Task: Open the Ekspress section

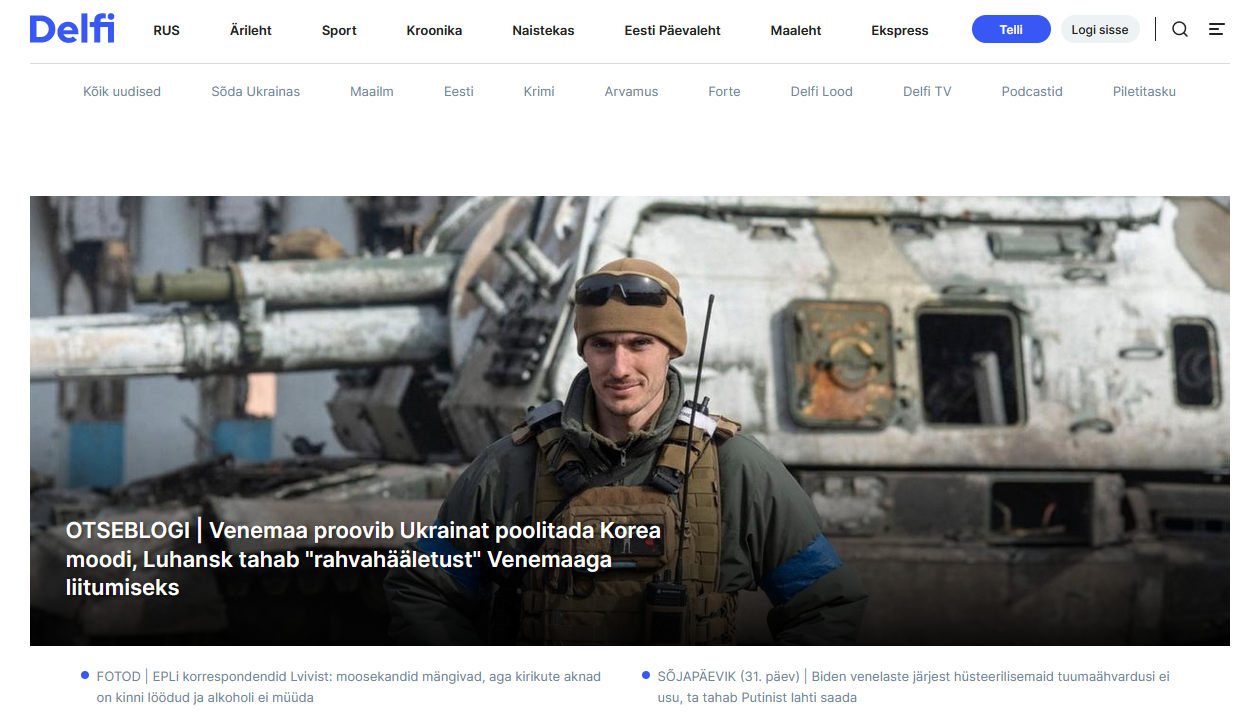Action: click(899, 31)
